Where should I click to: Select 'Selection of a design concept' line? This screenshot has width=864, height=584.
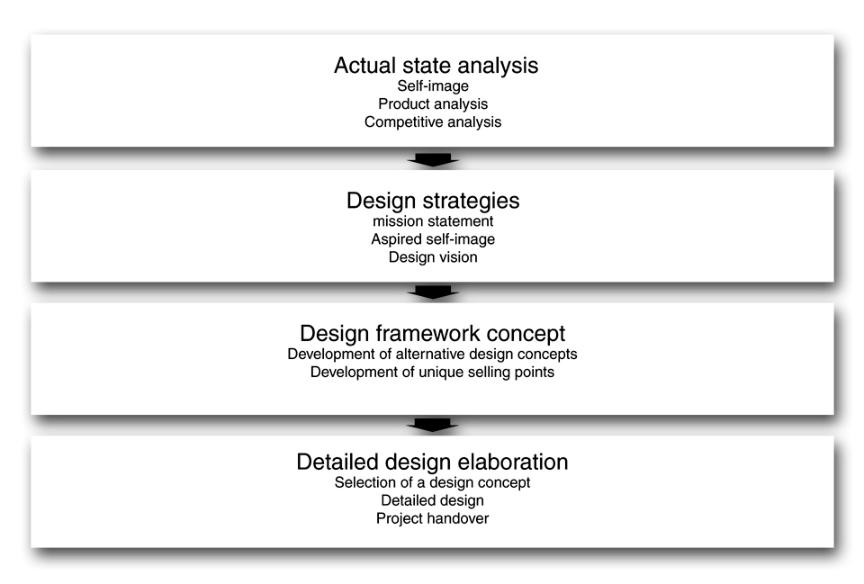point(433,483)
